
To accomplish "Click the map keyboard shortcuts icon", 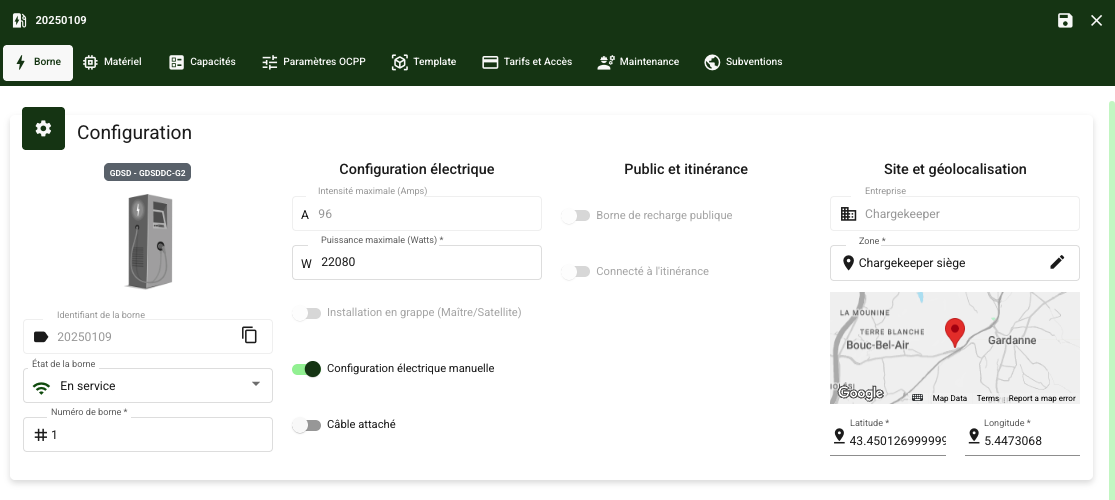I will pyautogui.click(x=917, y=398).
